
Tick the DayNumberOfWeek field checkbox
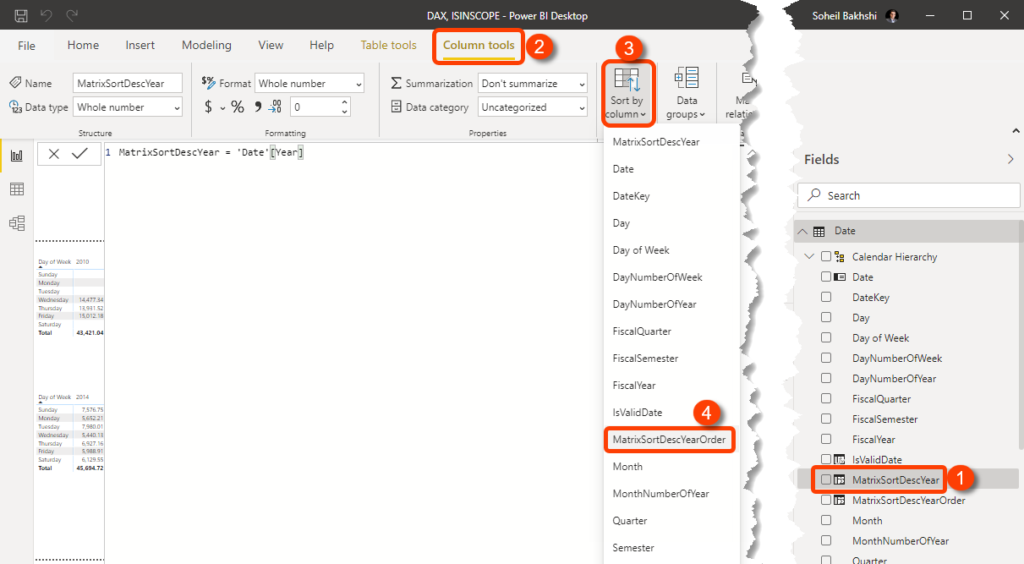point(826,358)
